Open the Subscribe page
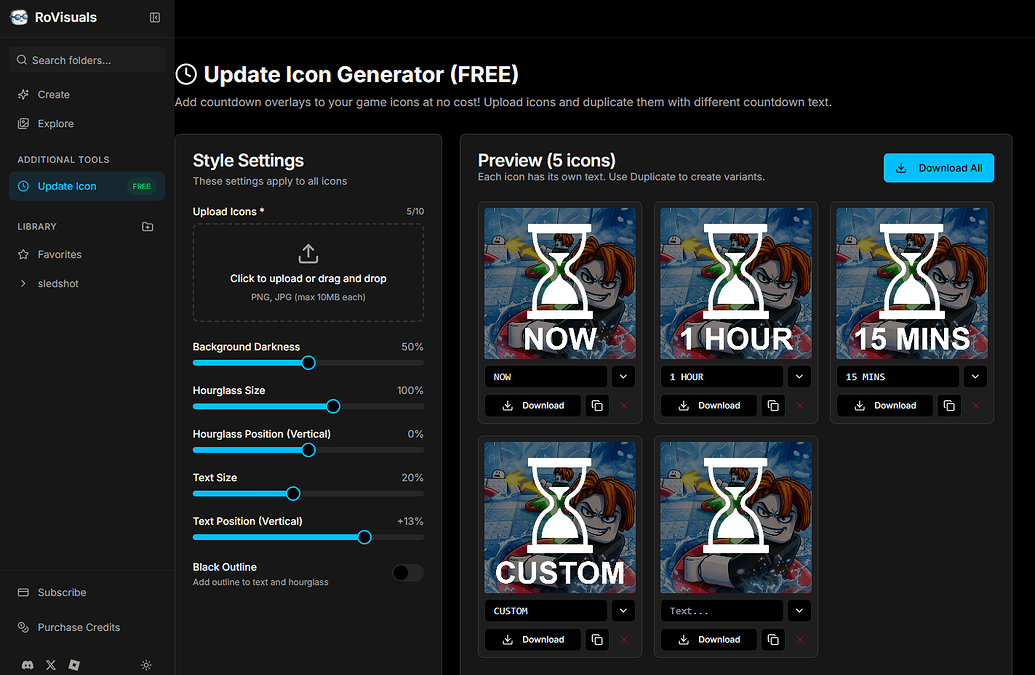Image resolution: width=1035 pixels, height=675 pixels. click(x=87, y=593)
